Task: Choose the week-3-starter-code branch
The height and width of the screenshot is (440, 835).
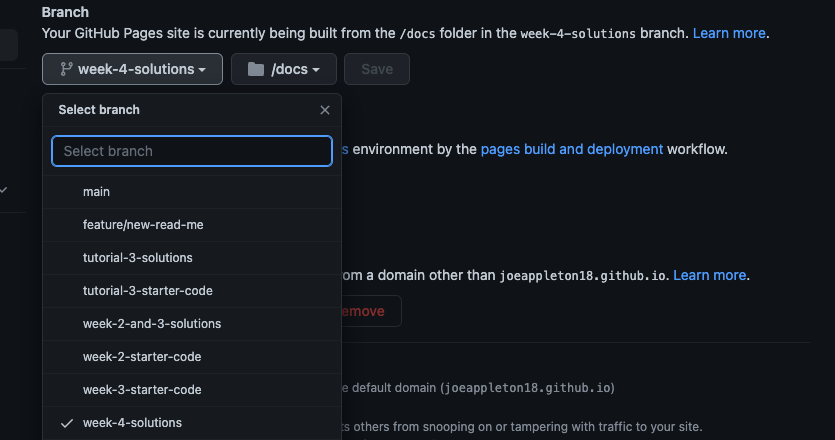Action: click(192, 390)
